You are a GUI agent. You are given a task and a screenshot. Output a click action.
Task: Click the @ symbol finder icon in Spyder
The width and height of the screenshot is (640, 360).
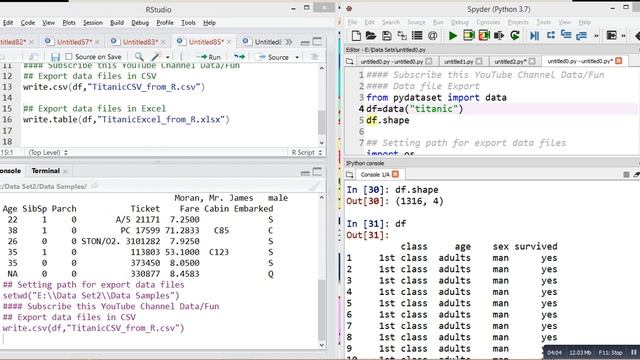point(432,36)
